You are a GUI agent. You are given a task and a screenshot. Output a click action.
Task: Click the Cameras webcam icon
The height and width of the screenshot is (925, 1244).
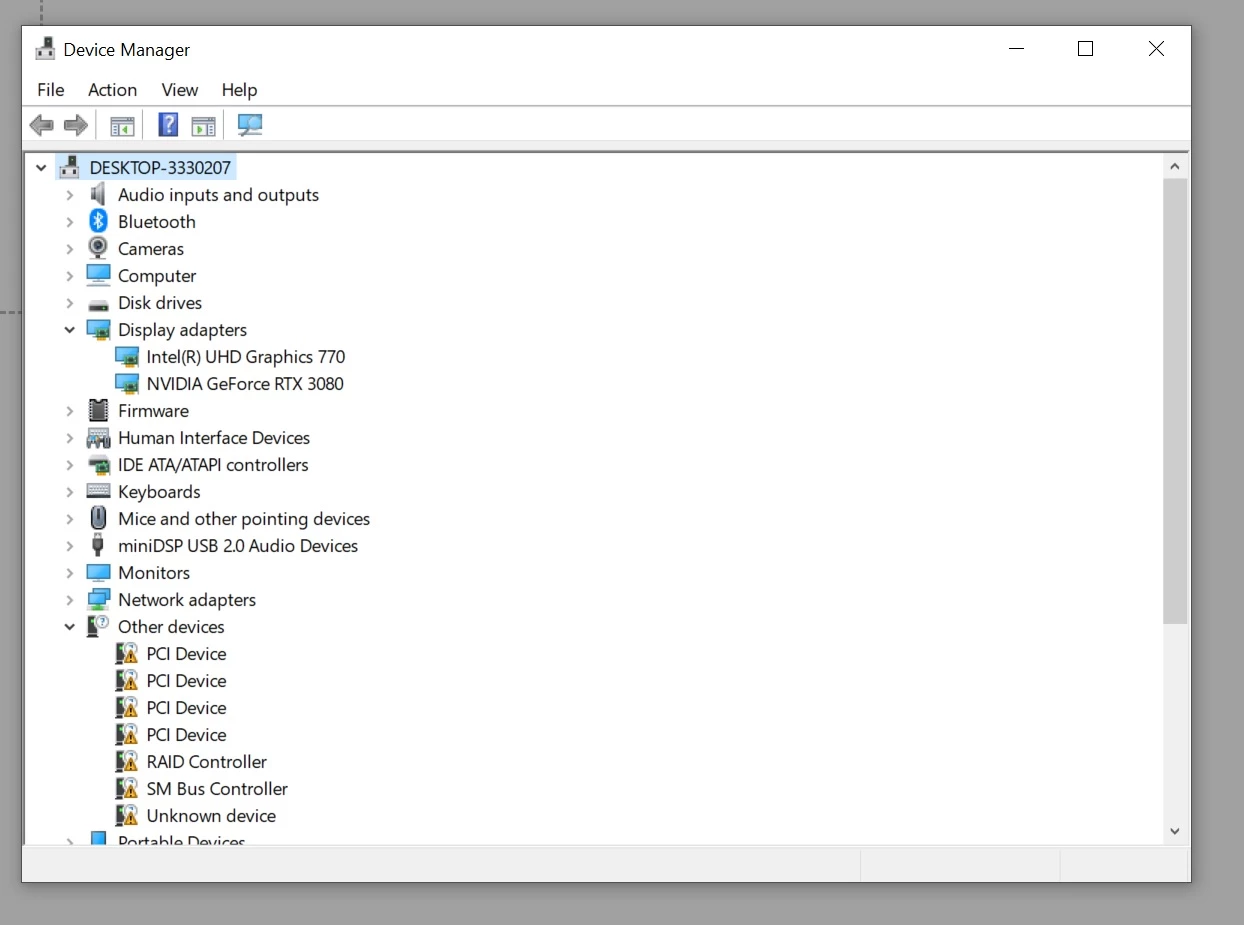pos(98,248)
